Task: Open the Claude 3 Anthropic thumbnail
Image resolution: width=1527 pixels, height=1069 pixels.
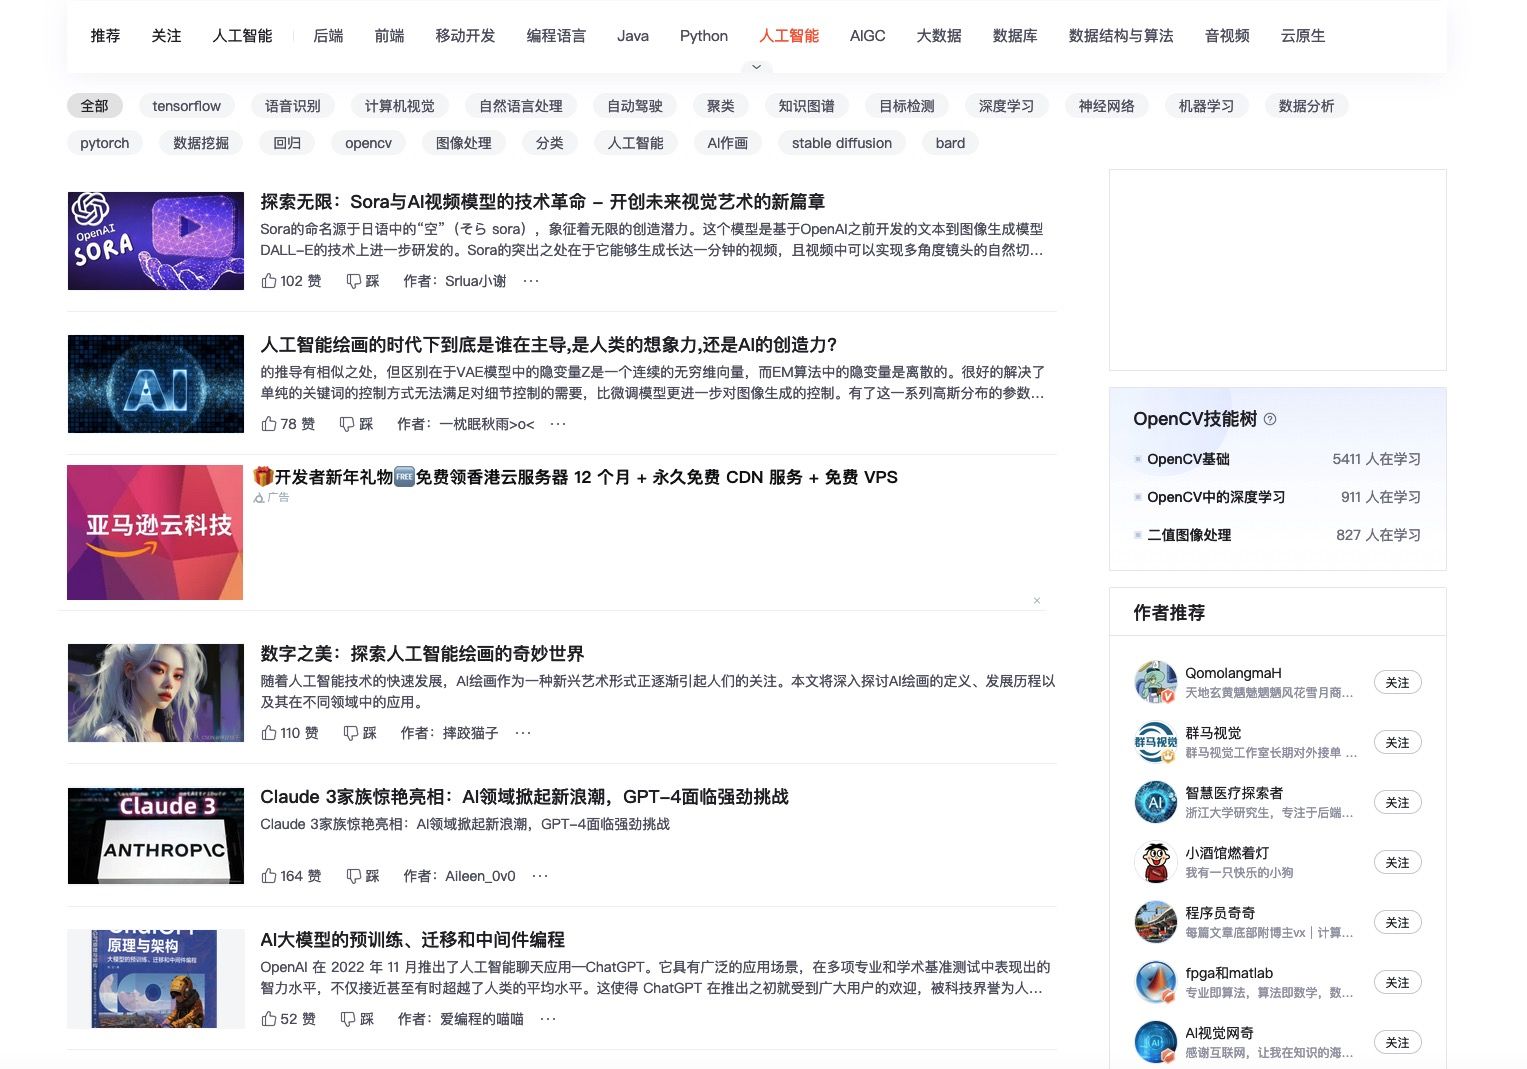Action: [156, 836]
